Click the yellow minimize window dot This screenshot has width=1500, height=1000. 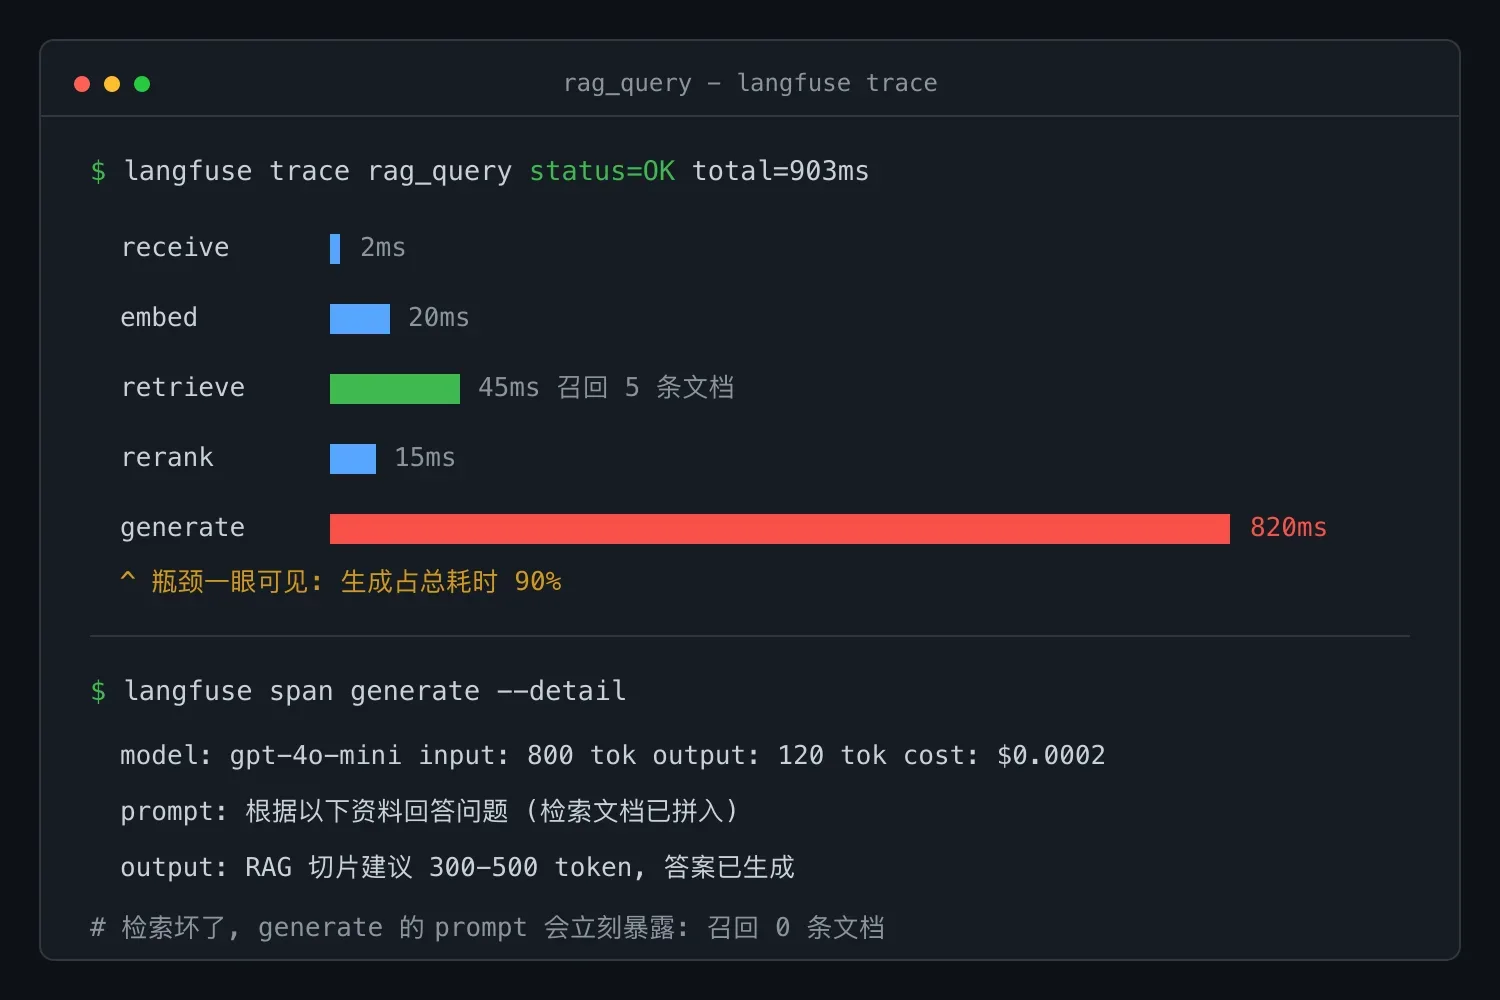tap(112, 84)
